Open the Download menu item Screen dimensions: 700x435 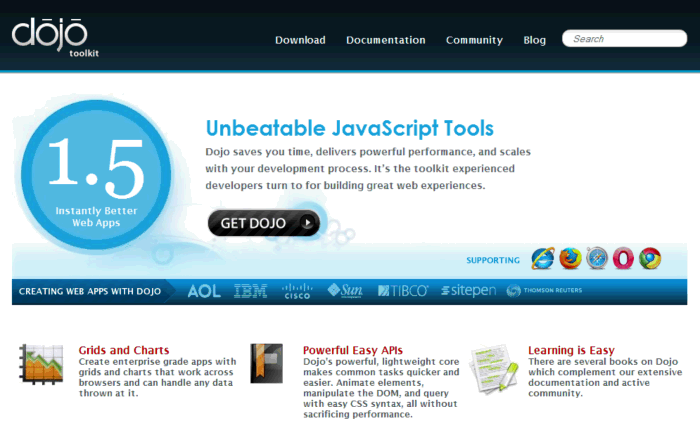point(300,40)
